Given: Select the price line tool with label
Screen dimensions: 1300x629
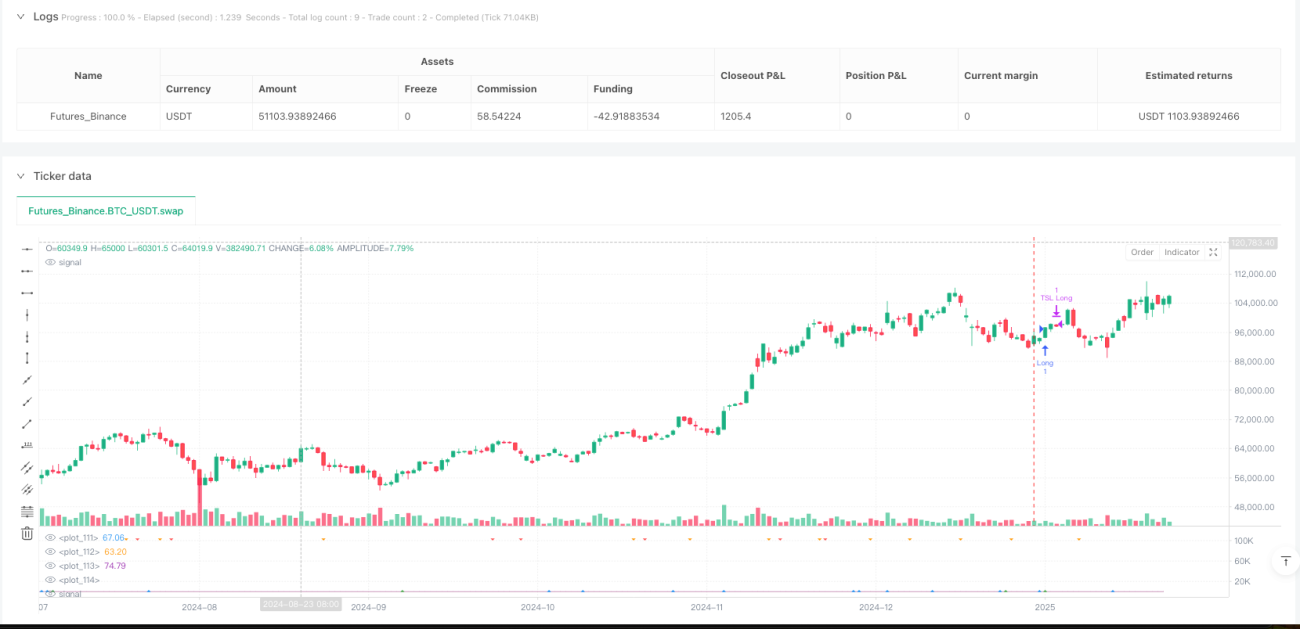Looking at the screenshot, I should 27,445.
